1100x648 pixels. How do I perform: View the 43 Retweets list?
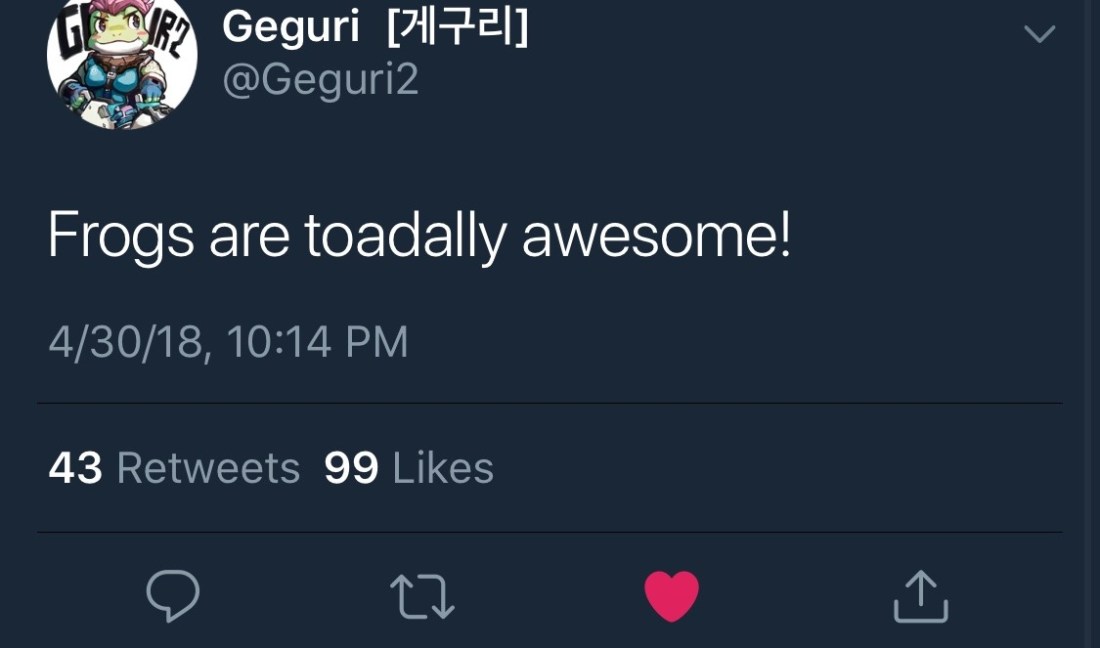tap(174, 468)
